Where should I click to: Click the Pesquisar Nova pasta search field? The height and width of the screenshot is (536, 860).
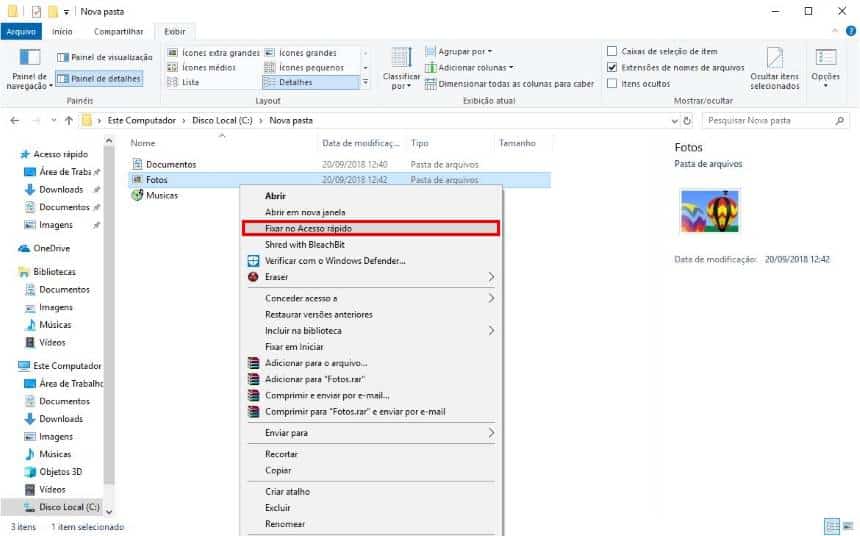point(766,120)
